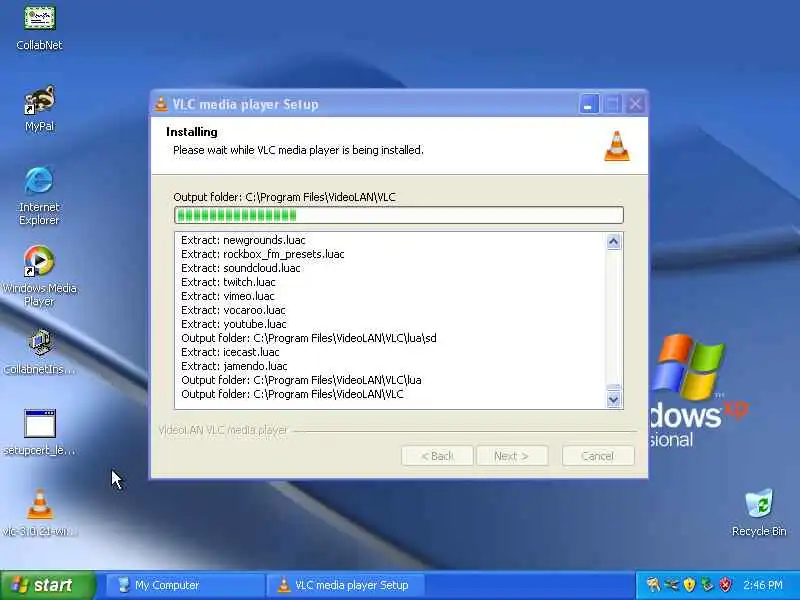Select the 'Extract: newgrounds.luac' log line
Image resolution: width=800 pixels, height=600 pixels.
click(x=243, y=240)
